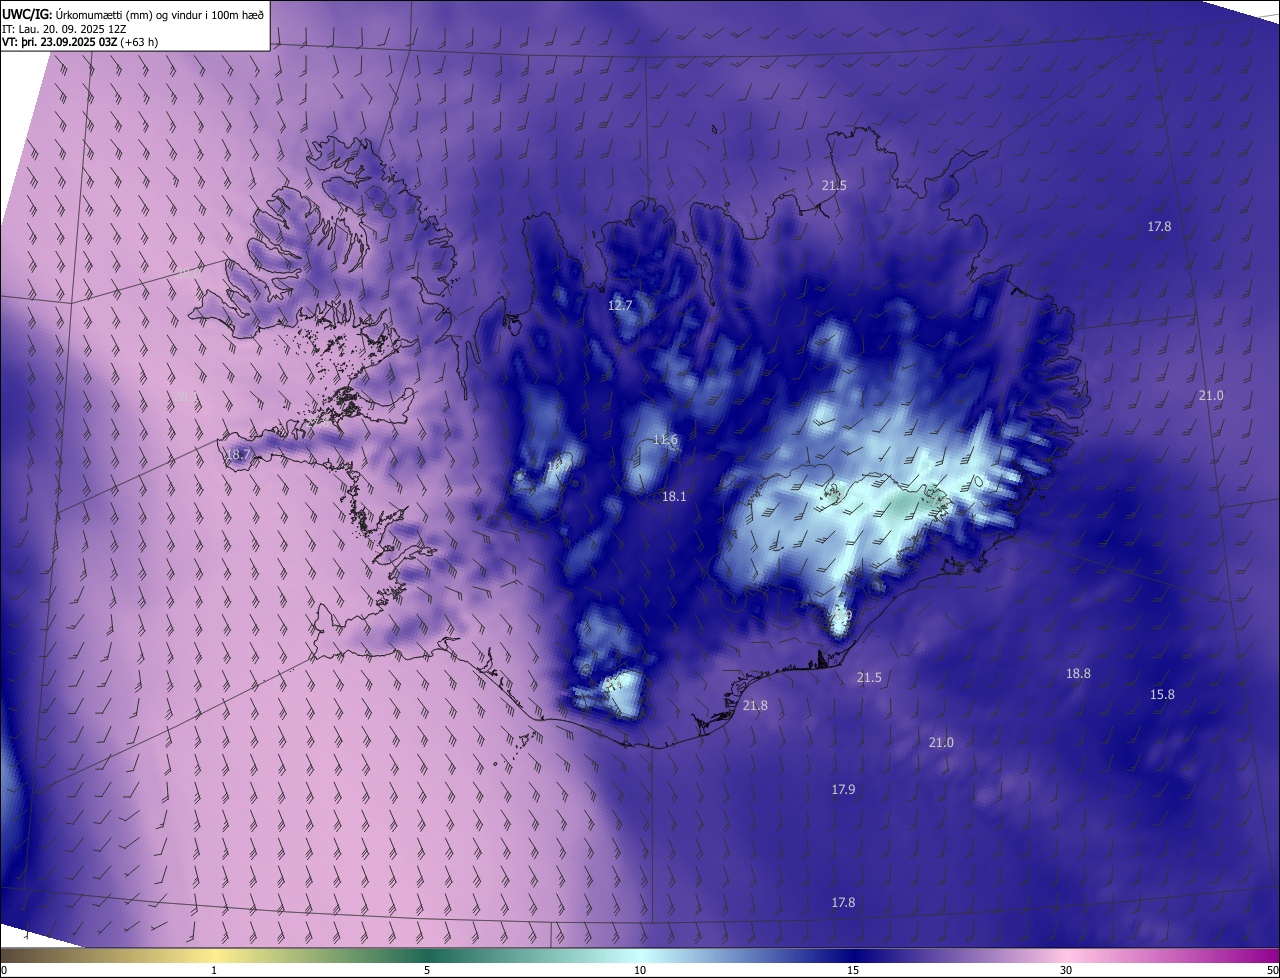The height and width of the screenshot is (978, 1280).
Task: Click the 15 label on the colour scale
Action: click(853, 970)
